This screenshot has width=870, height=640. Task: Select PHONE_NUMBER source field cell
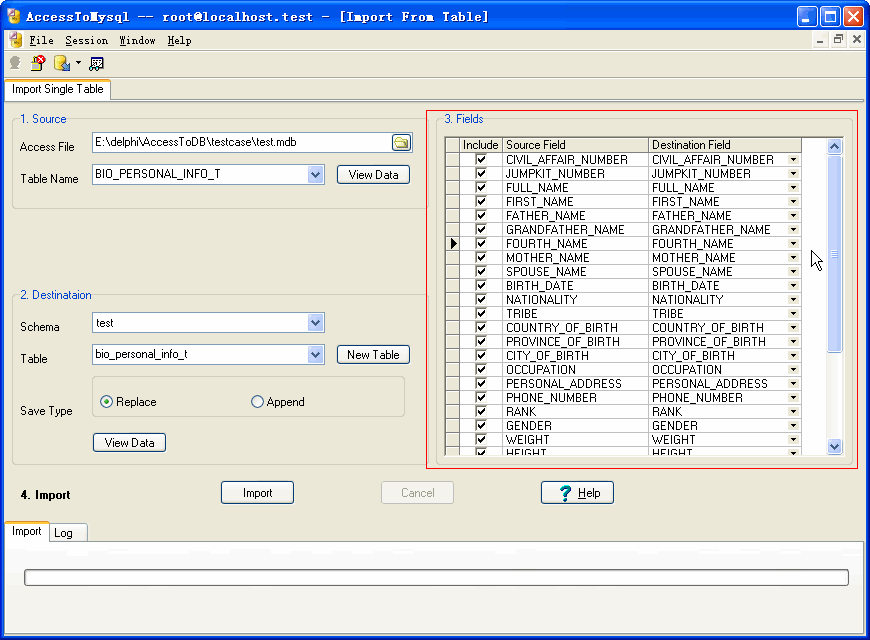[x=575, y=397]
